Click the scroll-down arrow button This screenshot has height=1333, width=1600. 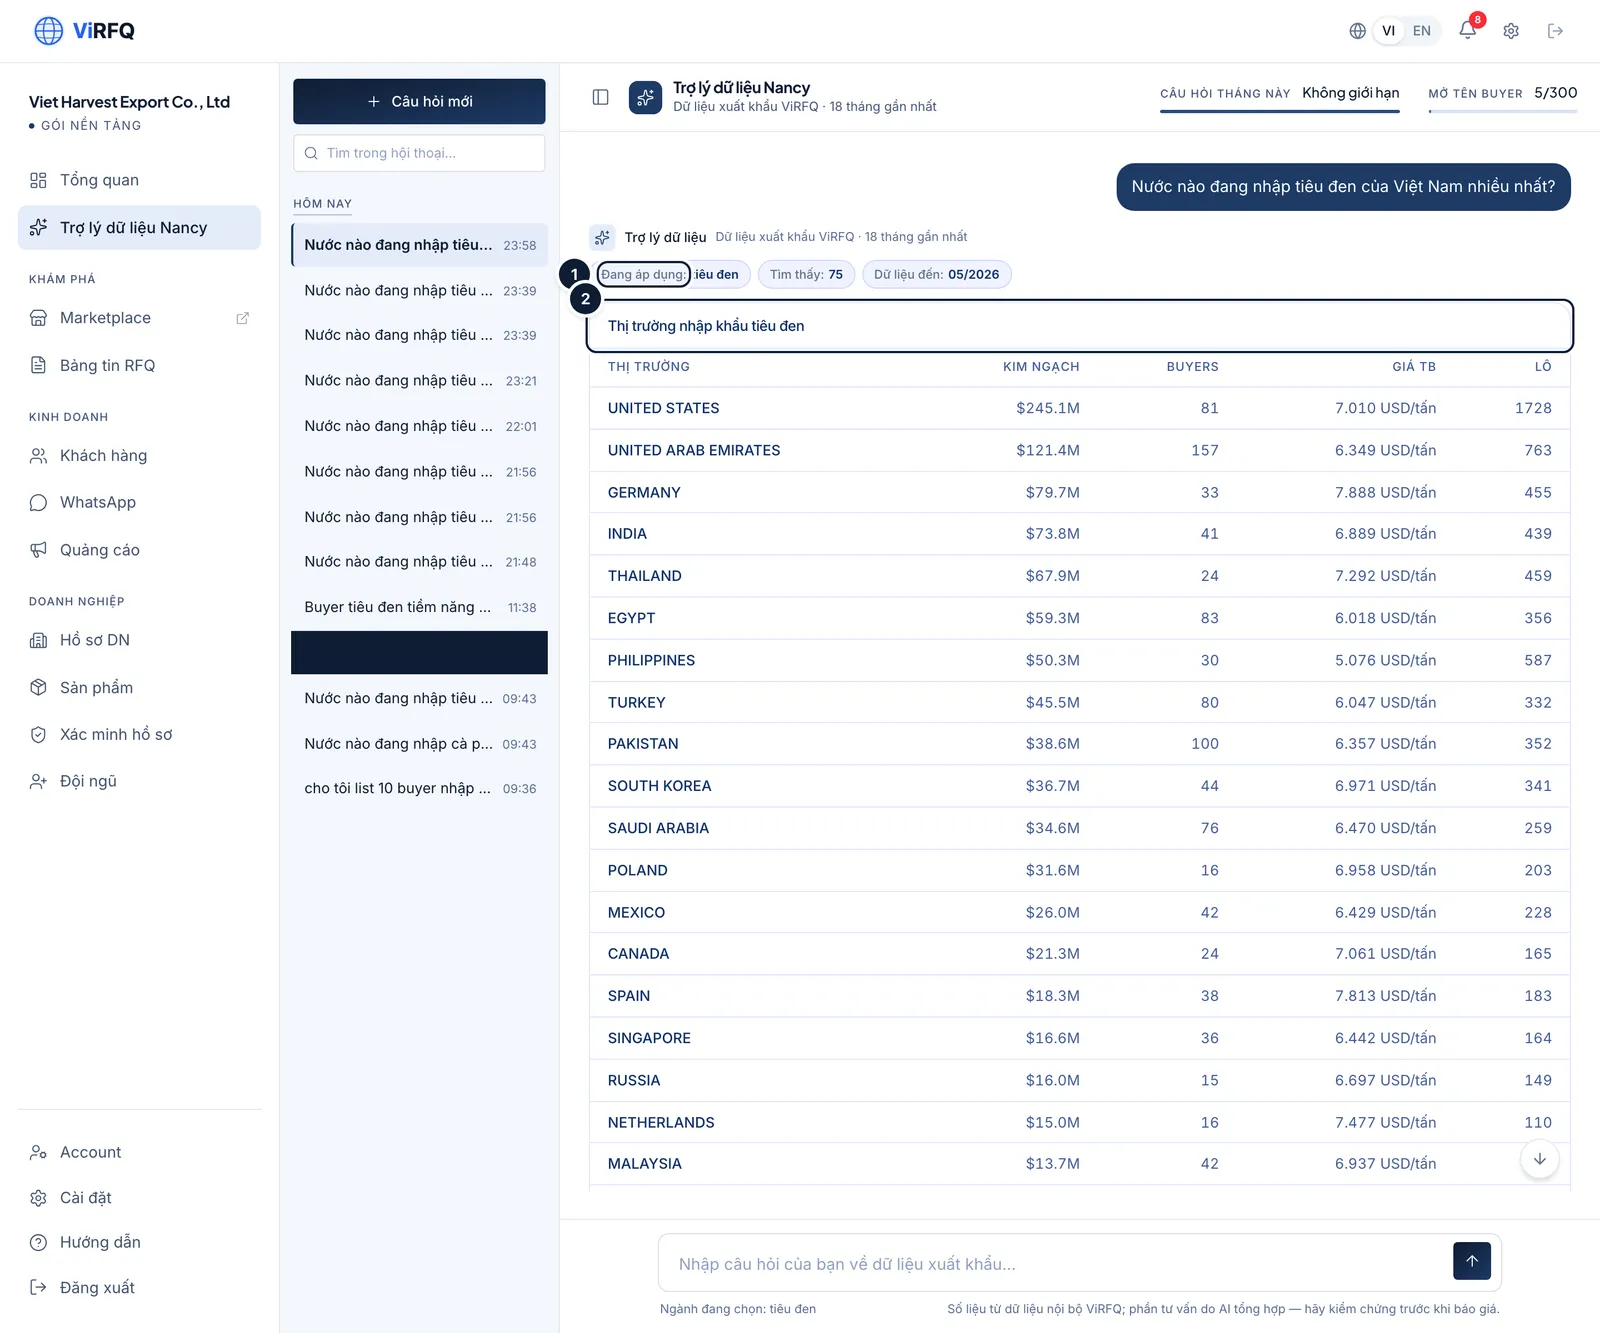point(1539,1159)
